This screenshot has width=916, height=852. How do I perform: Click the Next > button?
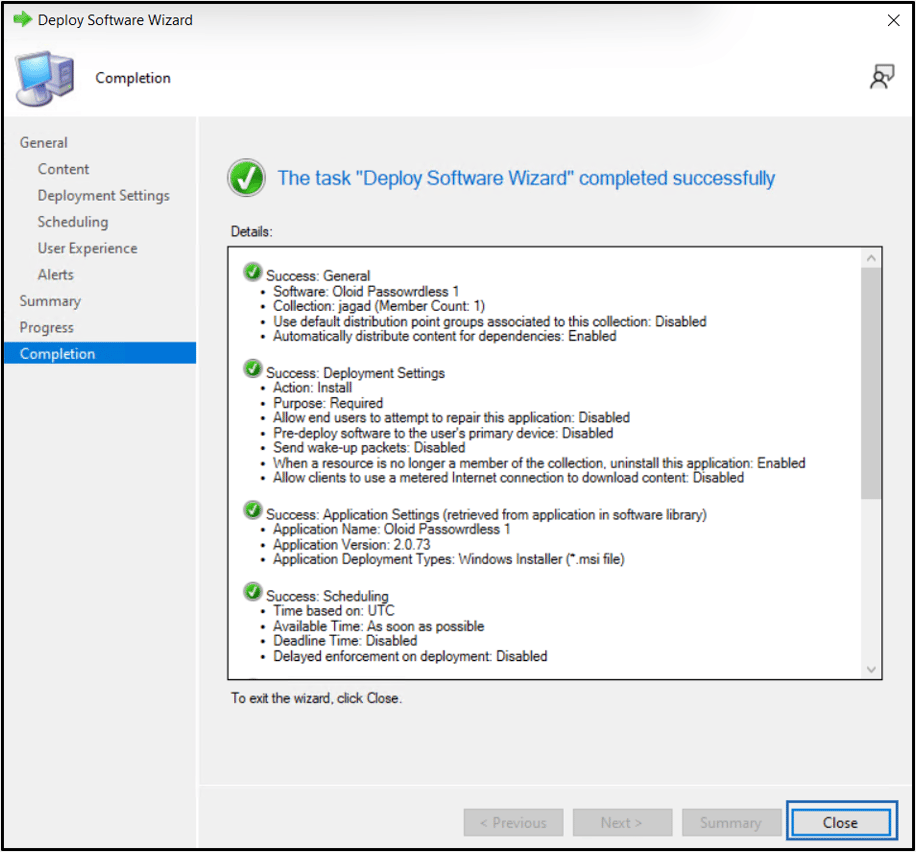(x=622, y=822)
